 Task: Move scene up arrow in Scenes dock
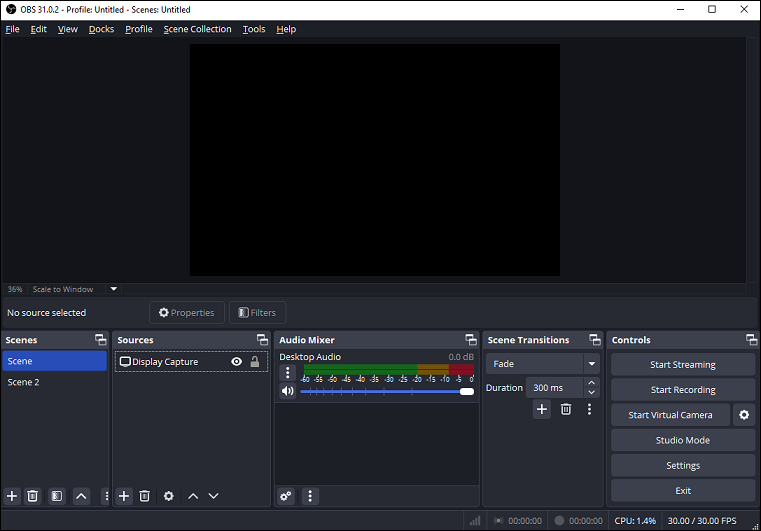[x=81, y=496]
